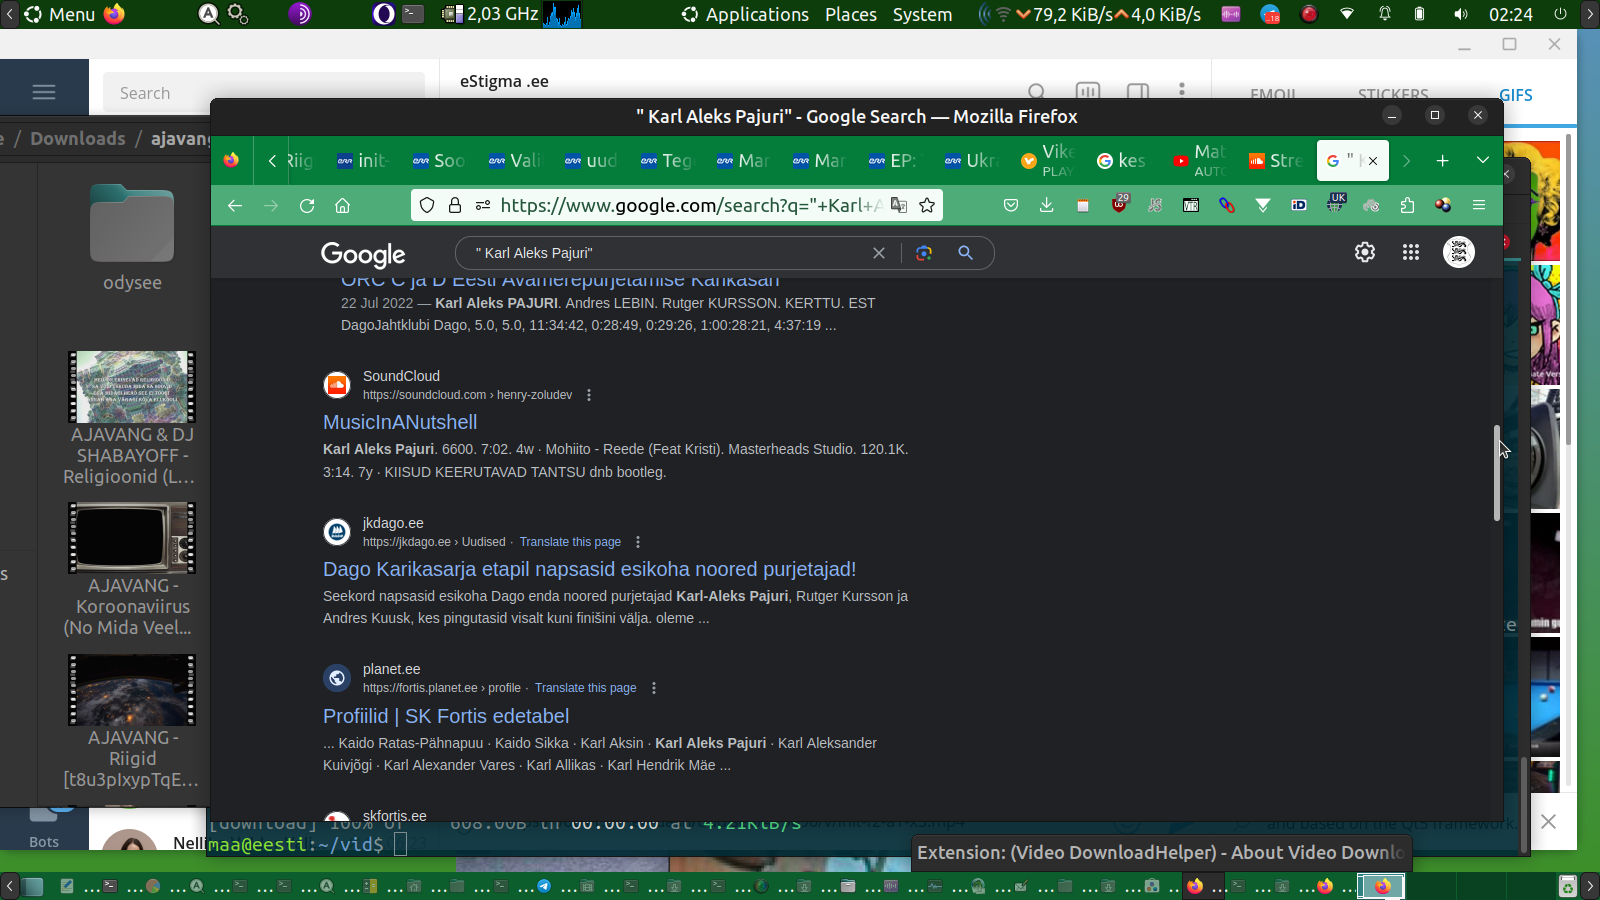Translate the planet.ee result page

click(x=585, y=688)
